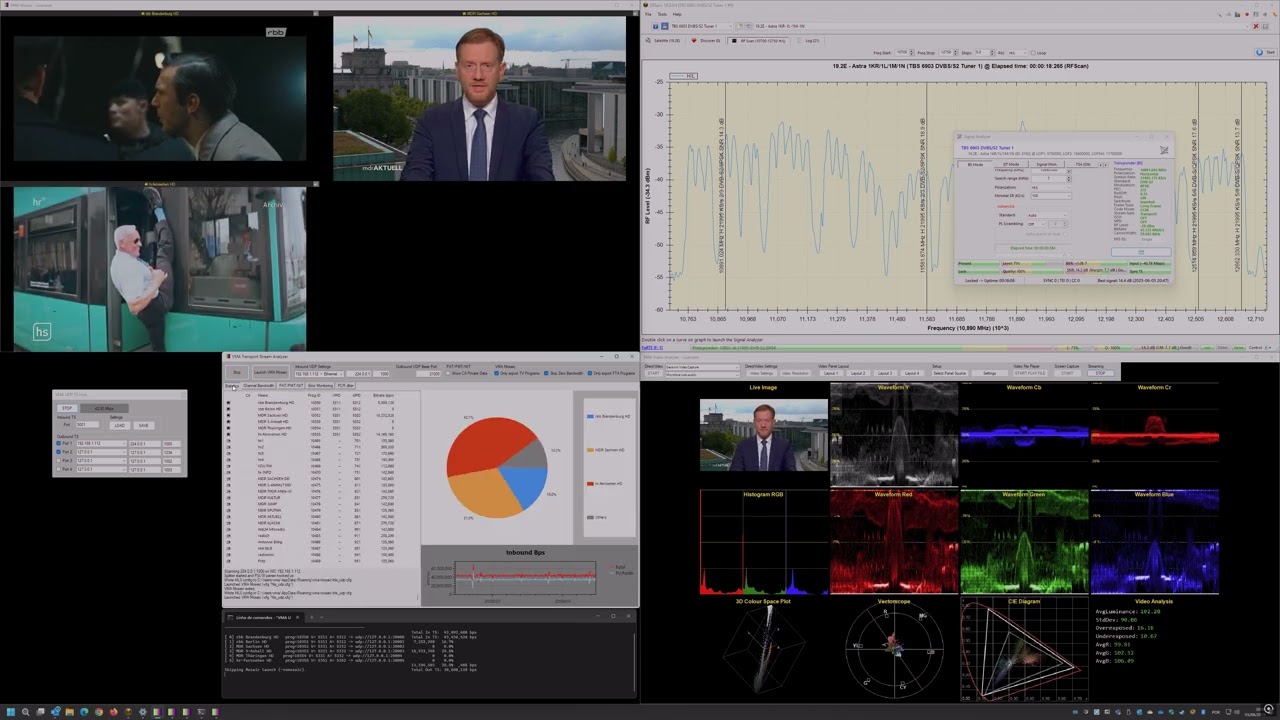Click the Video Settings button

762,373
